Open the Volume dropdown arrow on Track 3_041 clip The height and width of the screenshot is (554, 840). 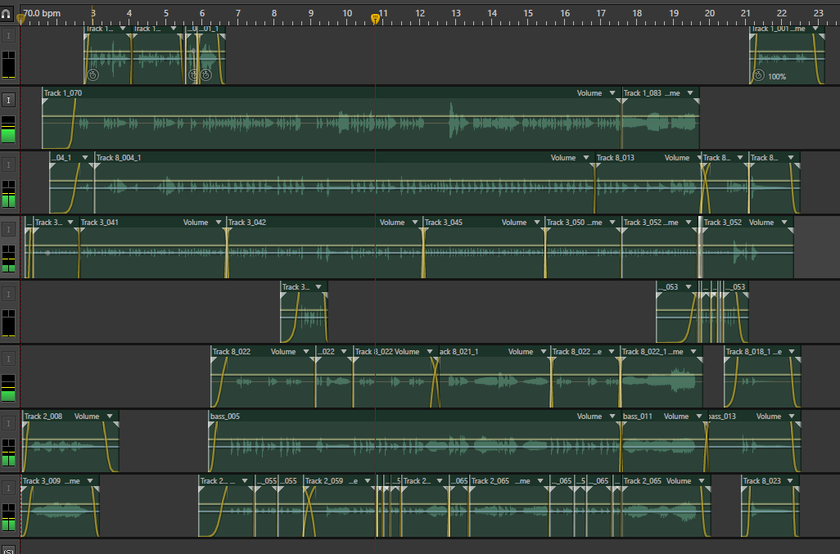pyautogui.click(x=219, y=222)
